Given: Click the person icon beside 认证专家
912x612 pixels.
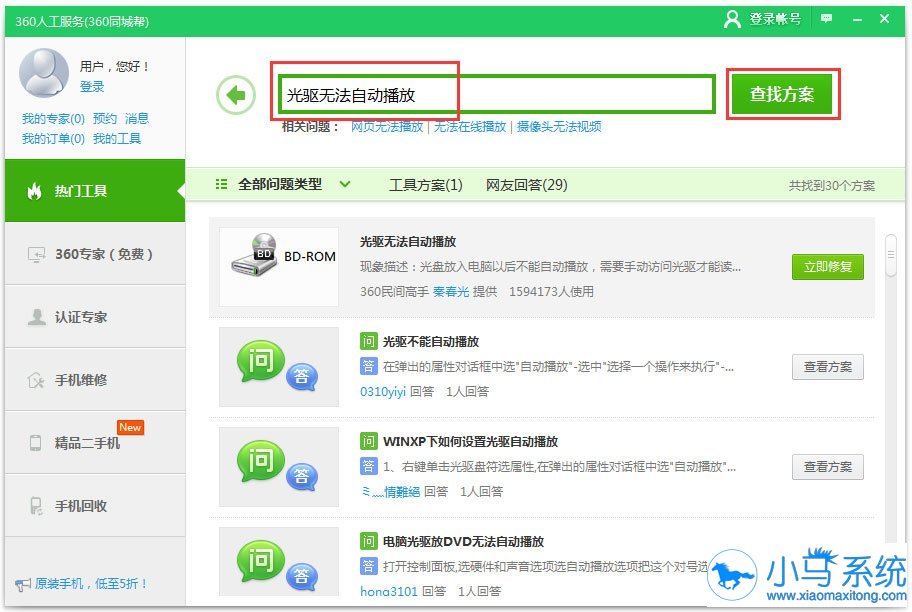Looking at the screenshot, I should click(x=37, y=317).
